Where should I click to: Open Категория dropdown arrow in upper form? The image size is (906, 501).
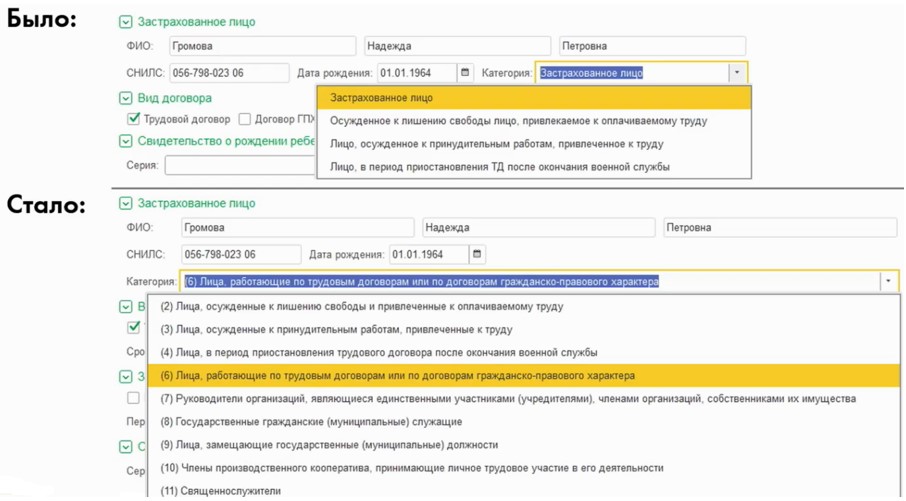[737, 73]
